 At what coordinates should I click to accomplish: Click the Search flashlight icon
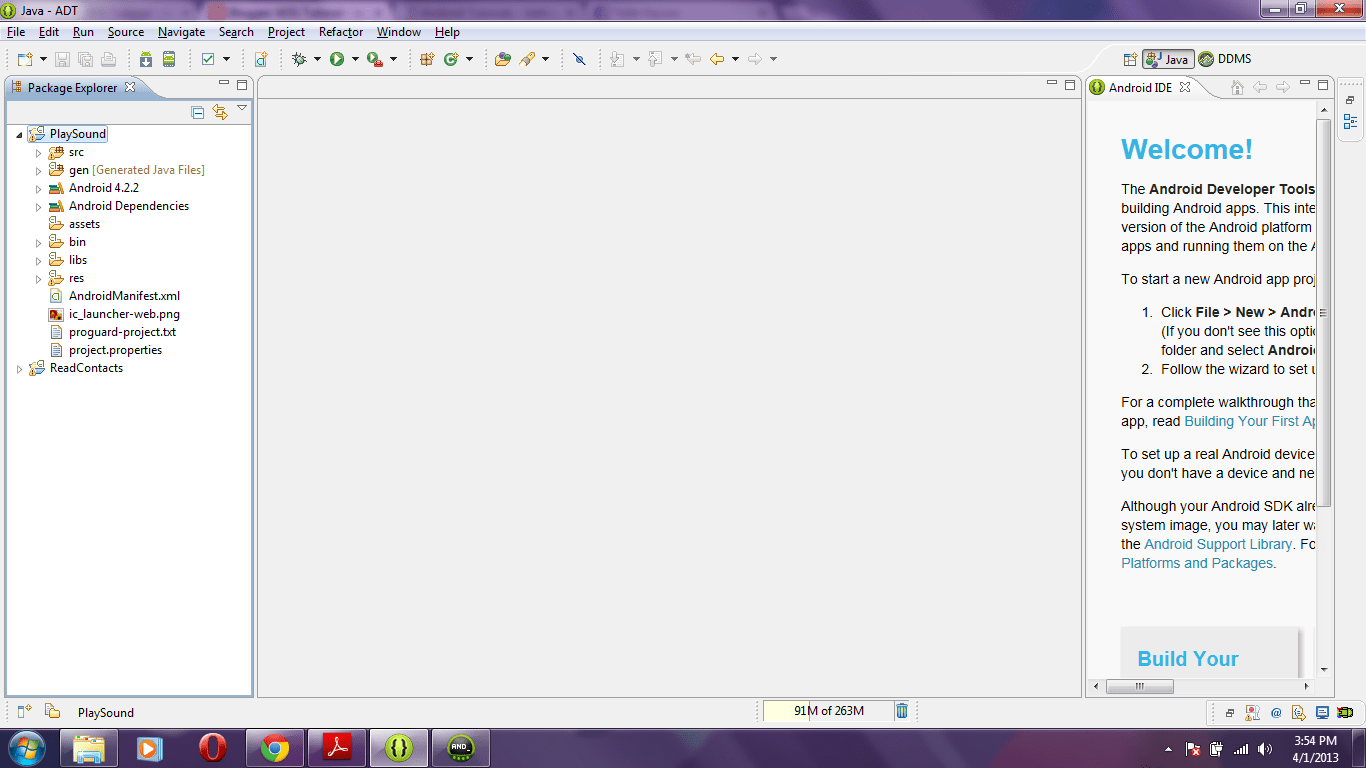tap(527, 59)
